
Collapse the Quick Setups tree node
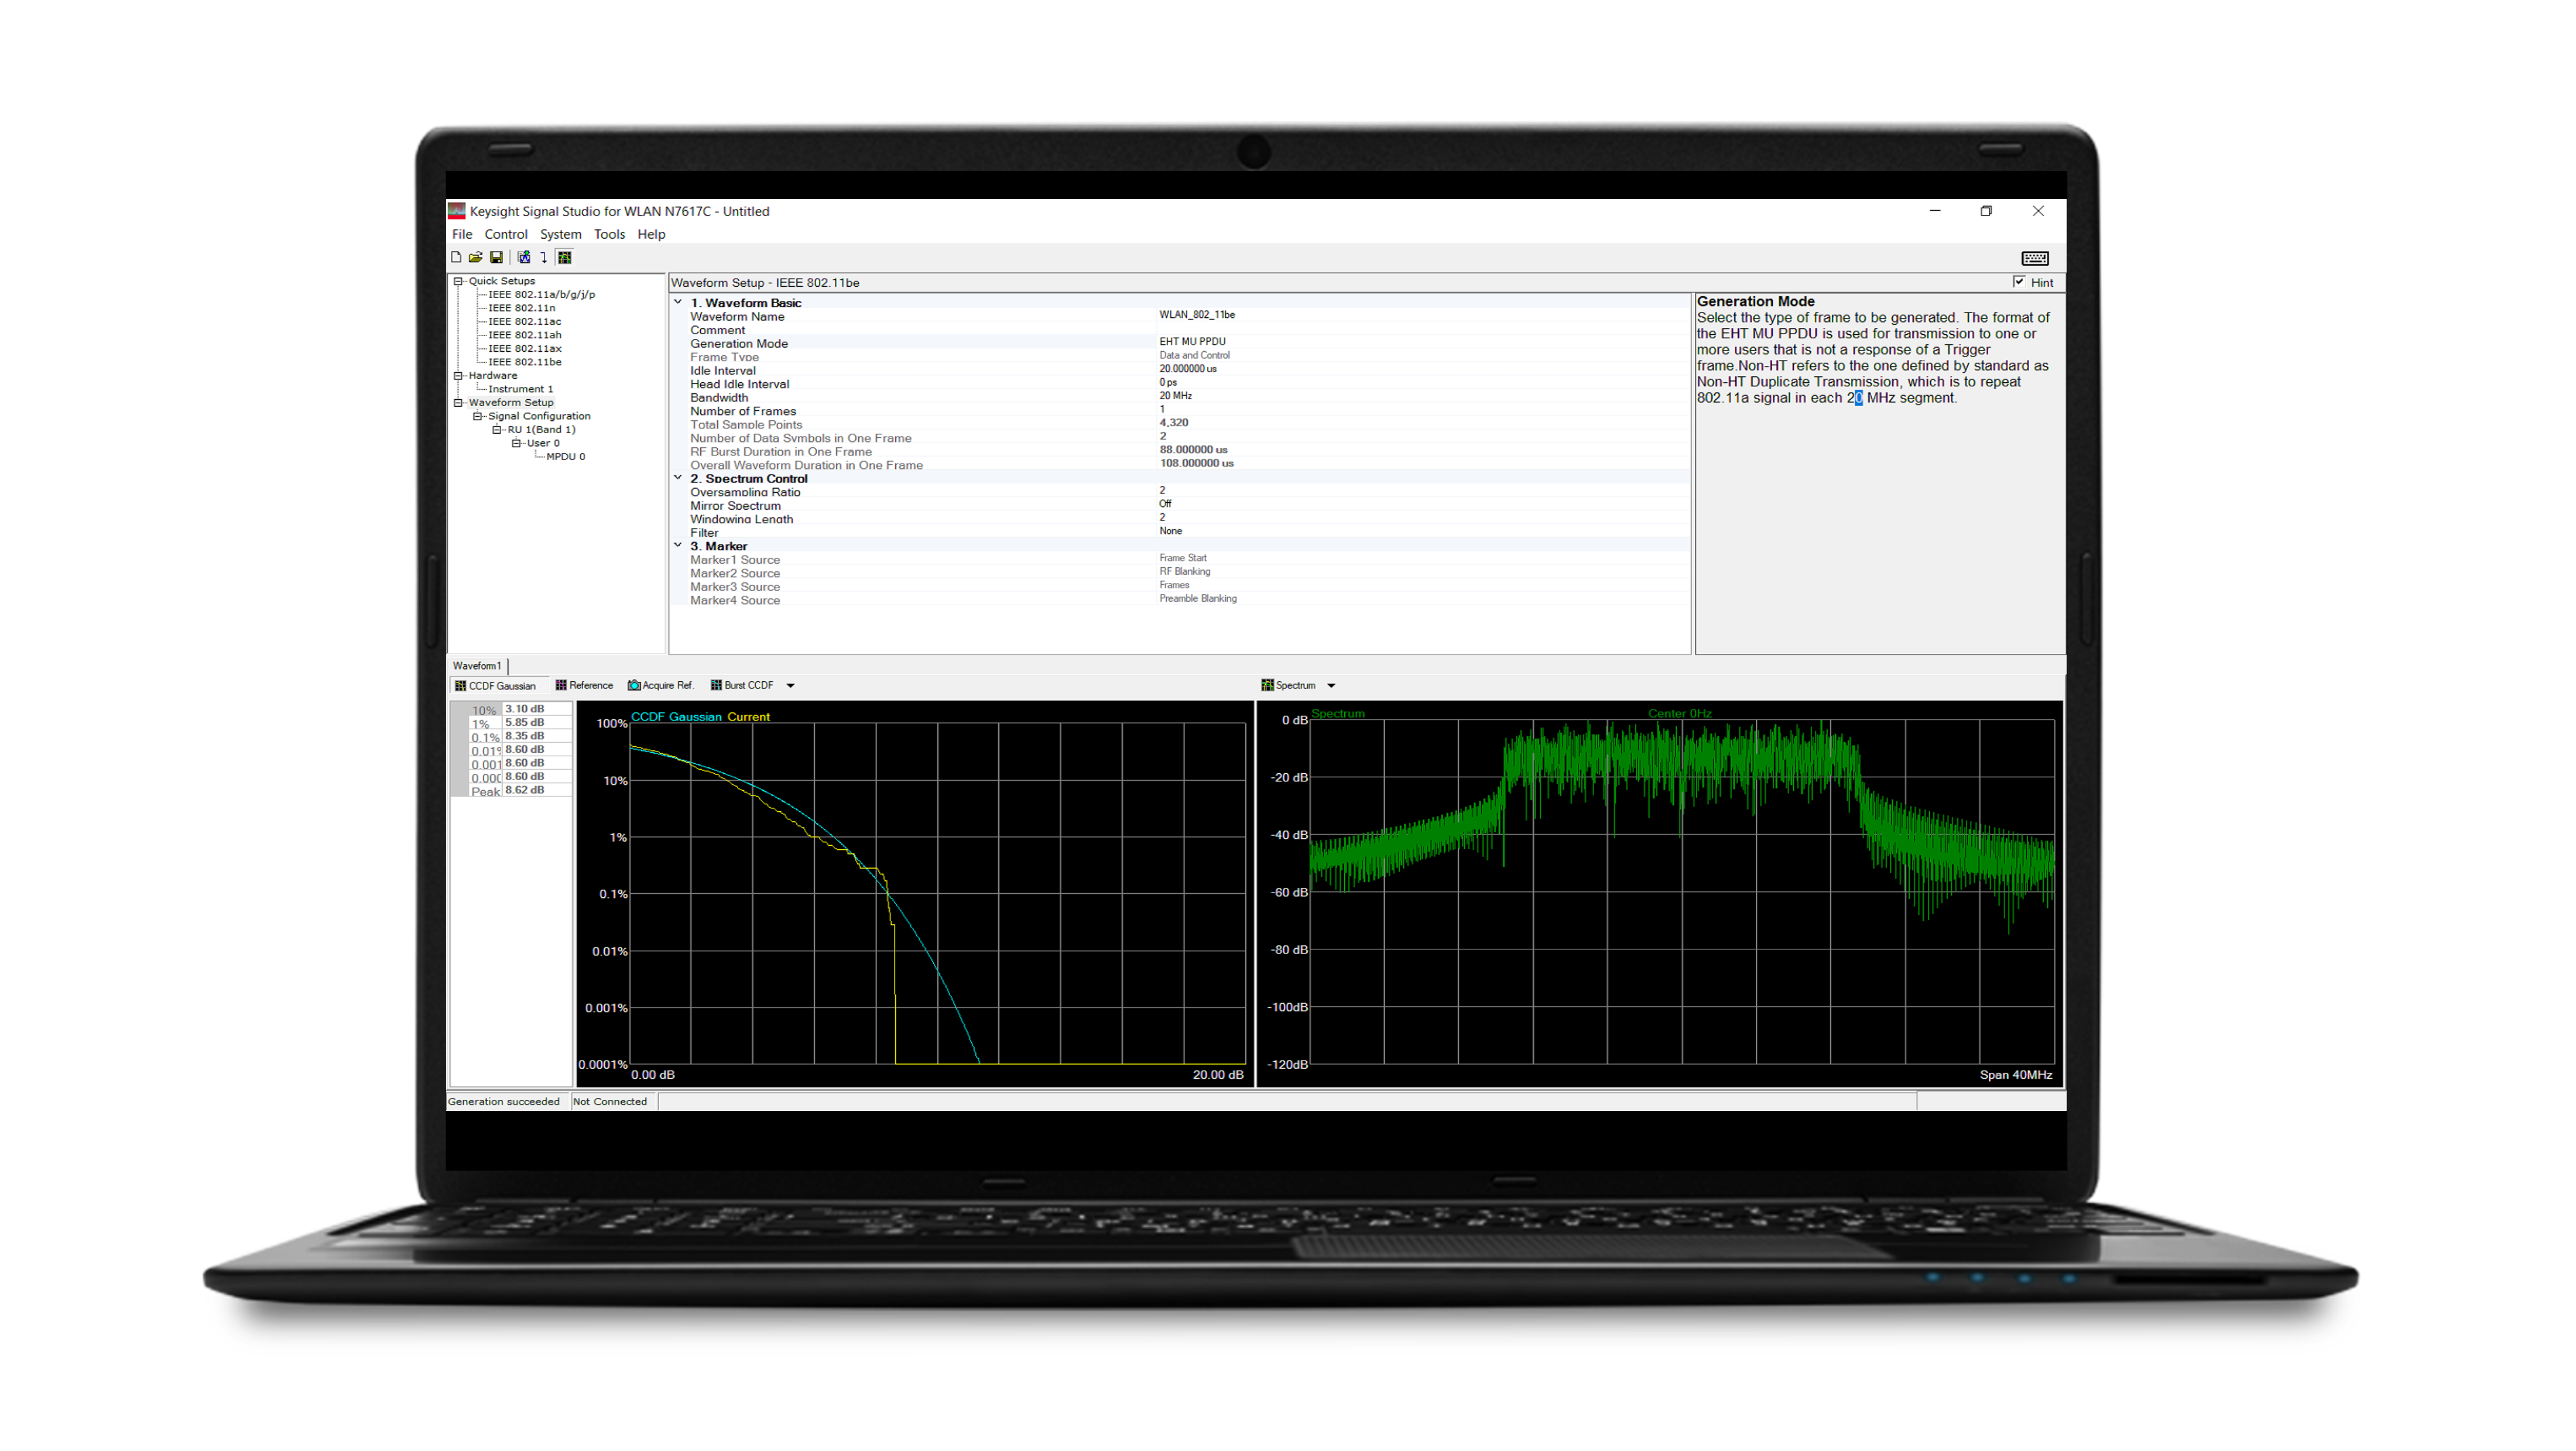[x=458, y=281]
